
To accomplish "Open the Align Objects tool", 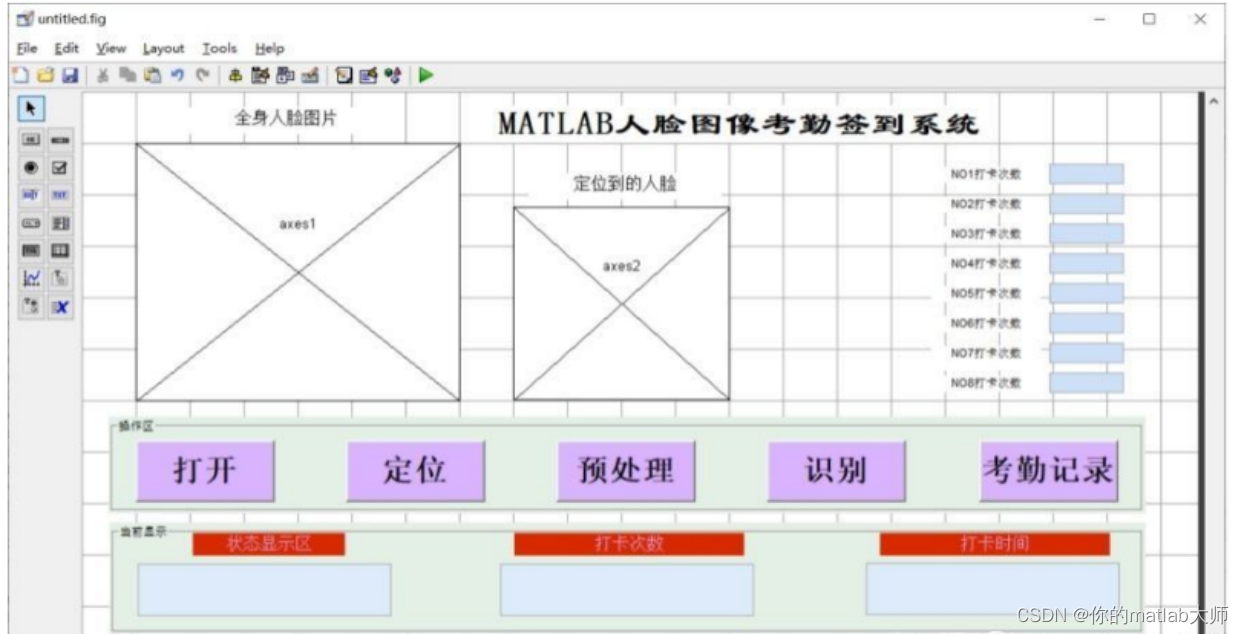I will [x=236, y=75].
